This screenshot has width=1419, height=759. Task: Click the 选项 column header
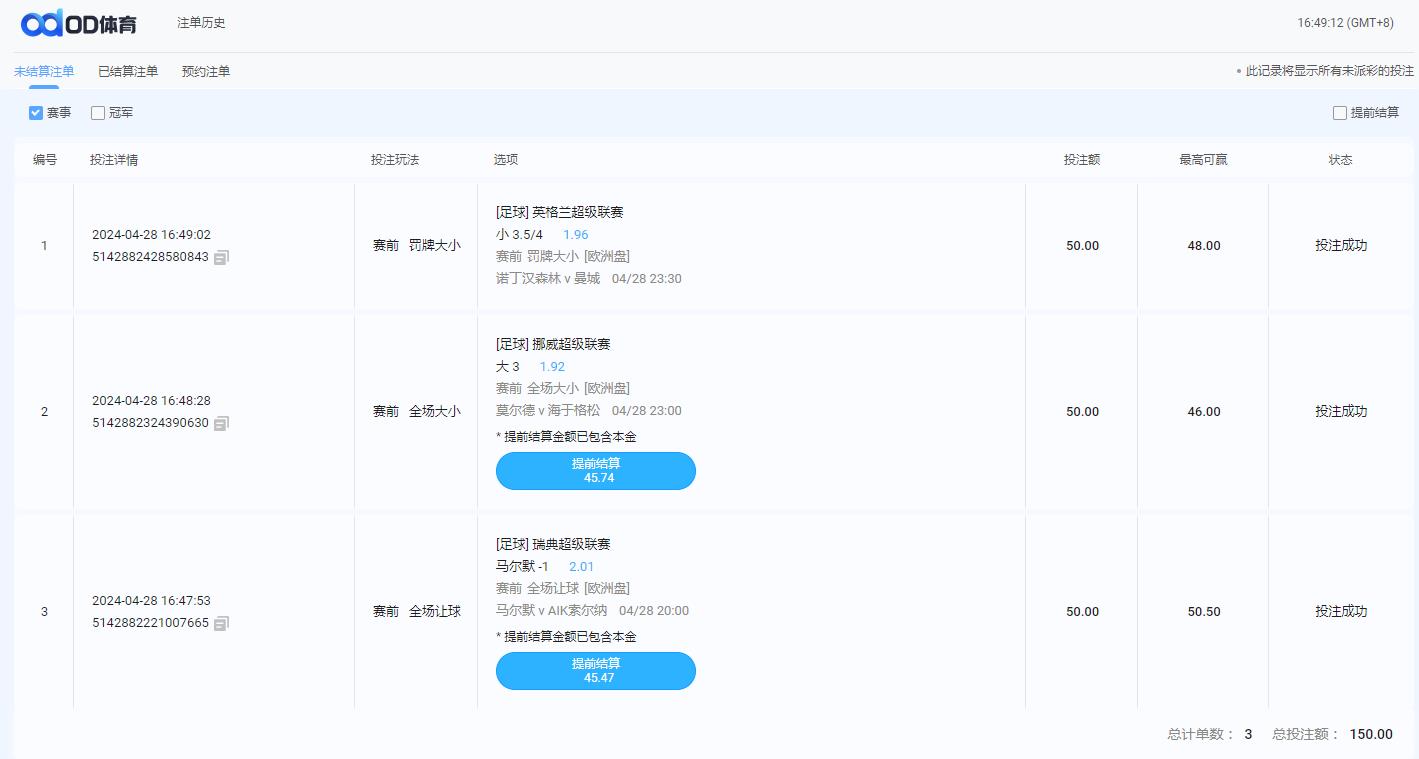[506, 160]
